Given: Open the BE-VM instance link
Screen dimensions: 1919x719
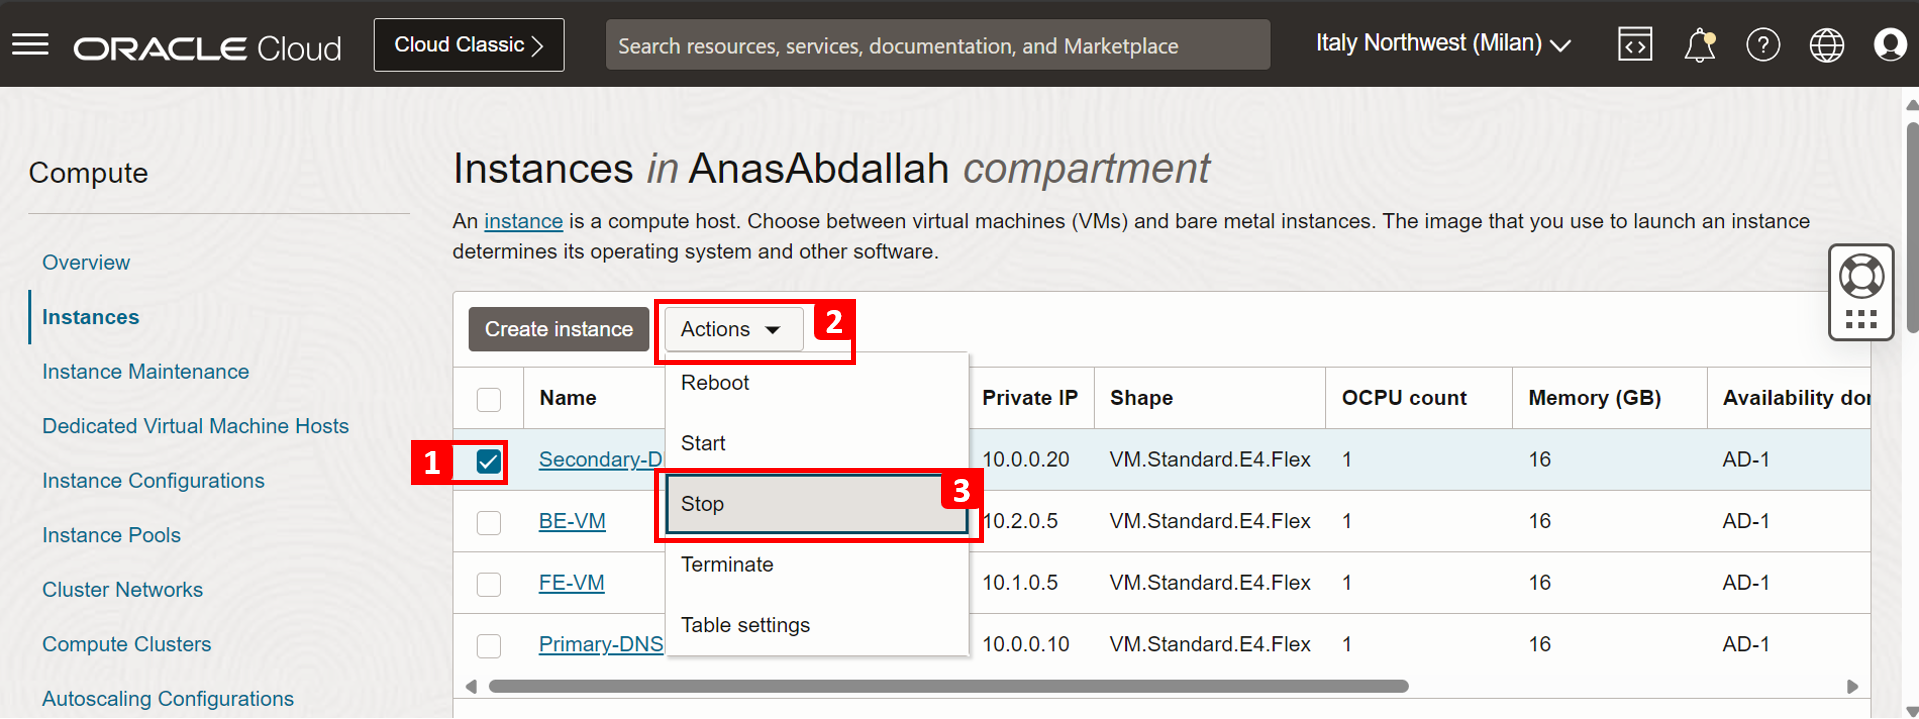Looking at the screenshot, I should [x=572, y=521].
